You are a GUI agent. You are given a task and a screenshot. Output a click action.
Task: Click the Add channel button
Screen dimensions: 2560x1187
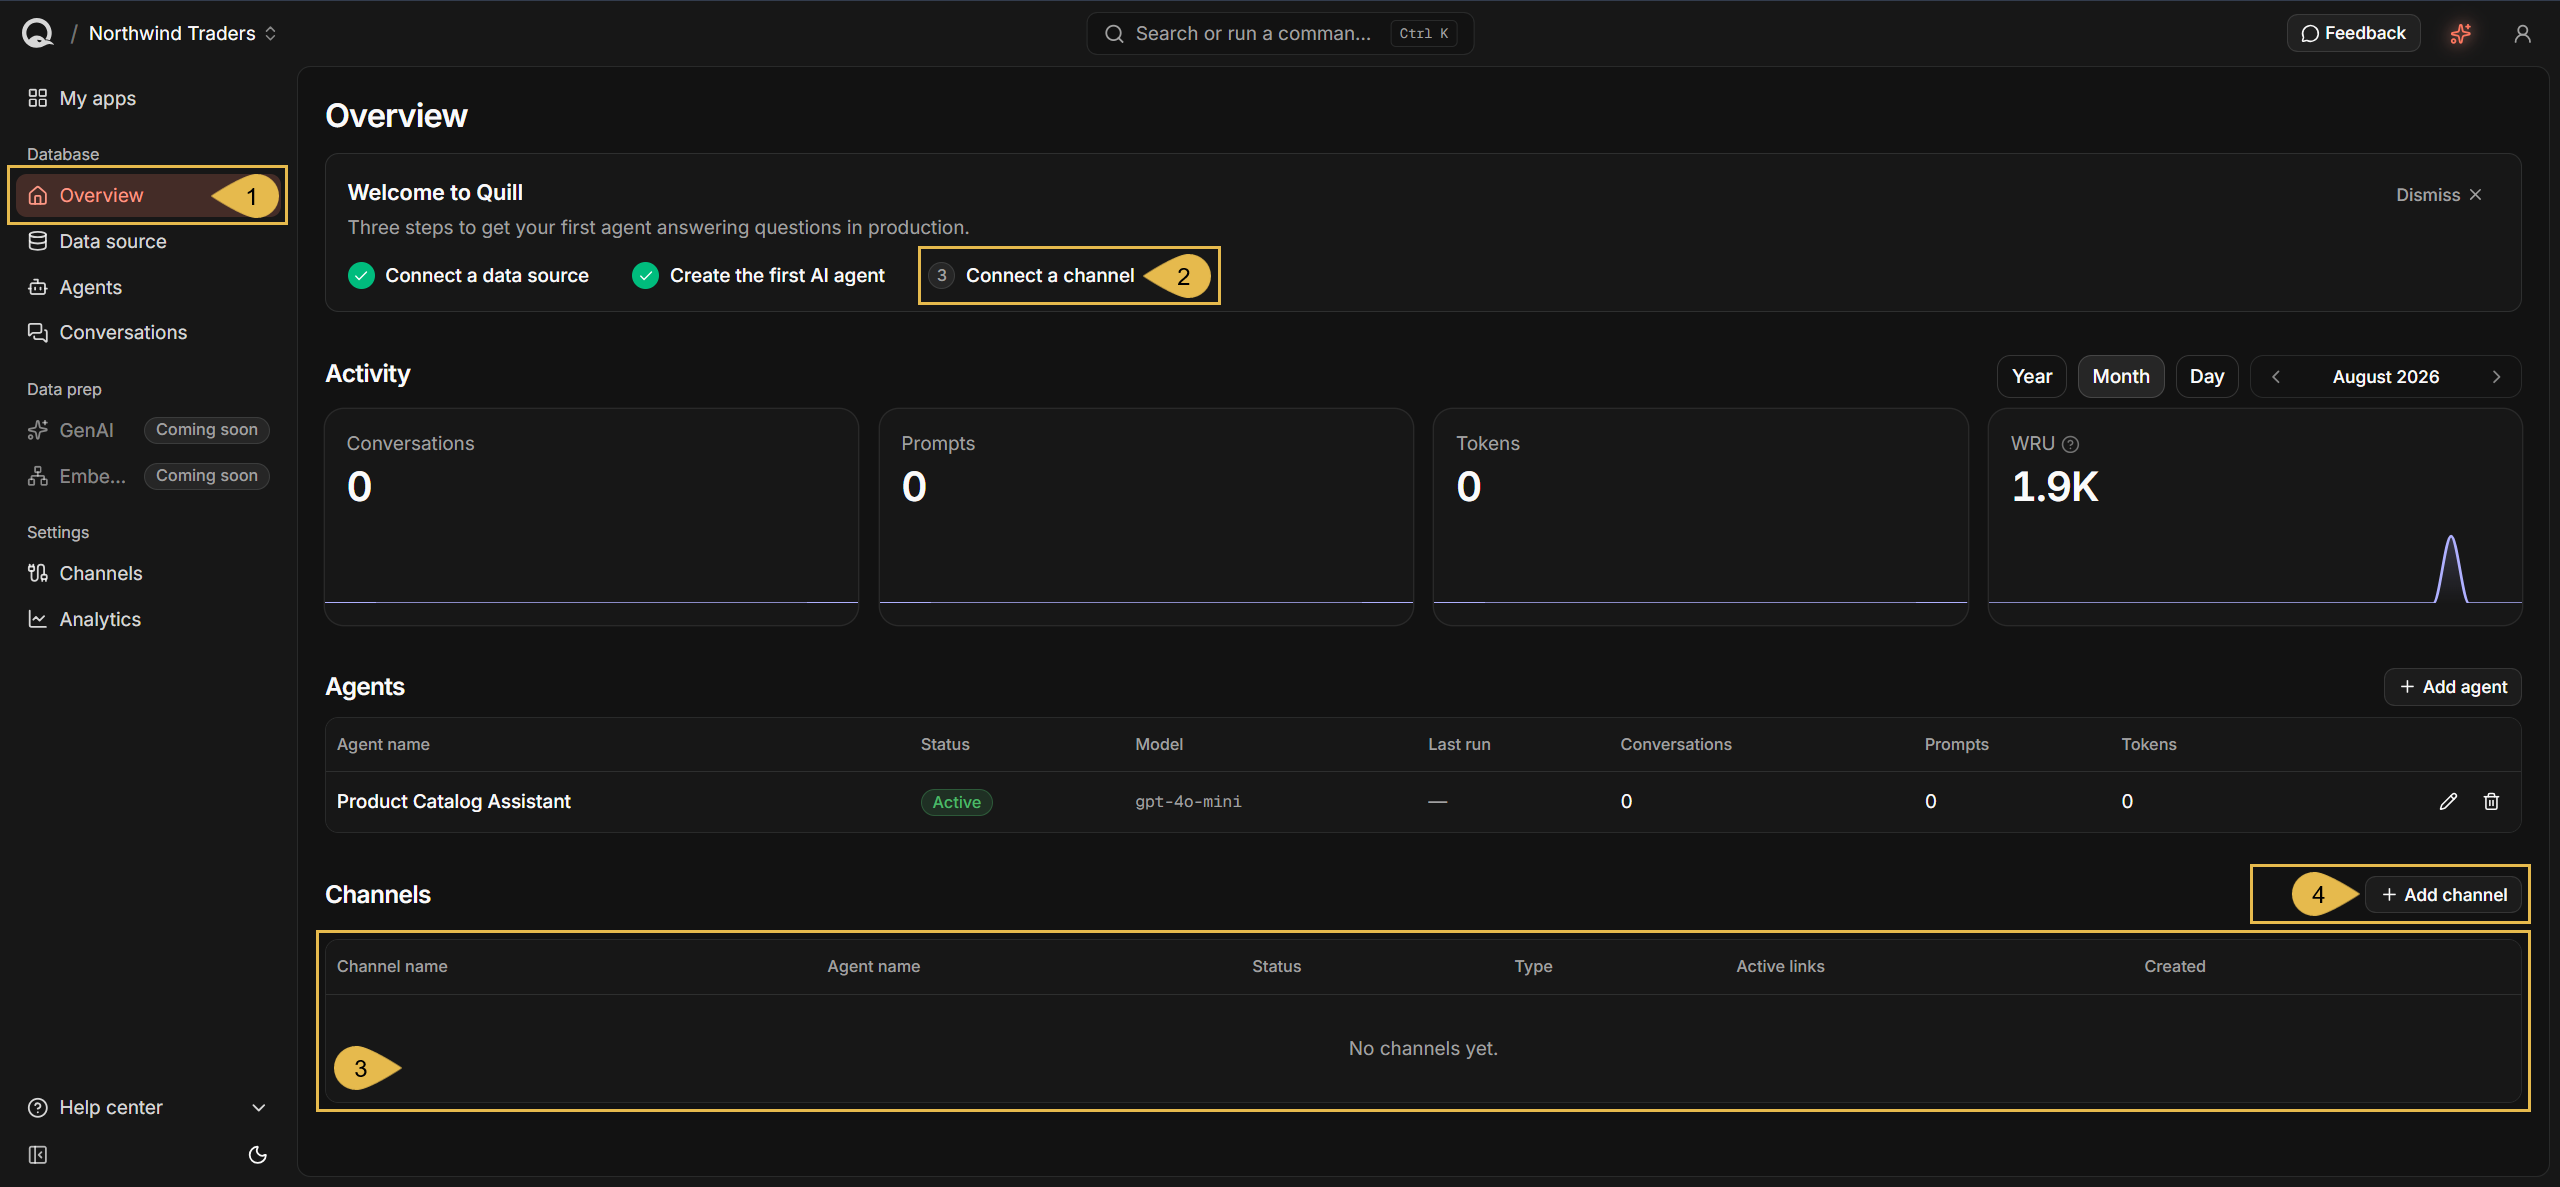click(2444, 895)
